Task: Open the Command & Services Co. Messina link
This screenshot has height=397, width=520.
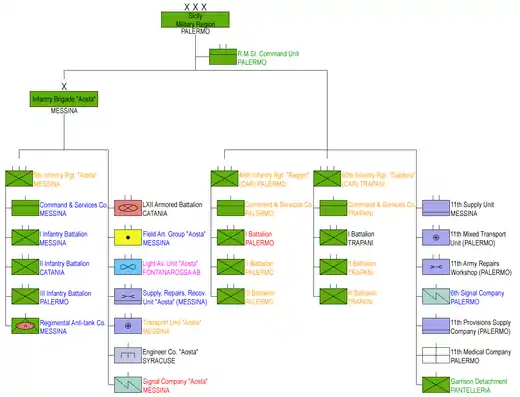Action: pos(74,209)
